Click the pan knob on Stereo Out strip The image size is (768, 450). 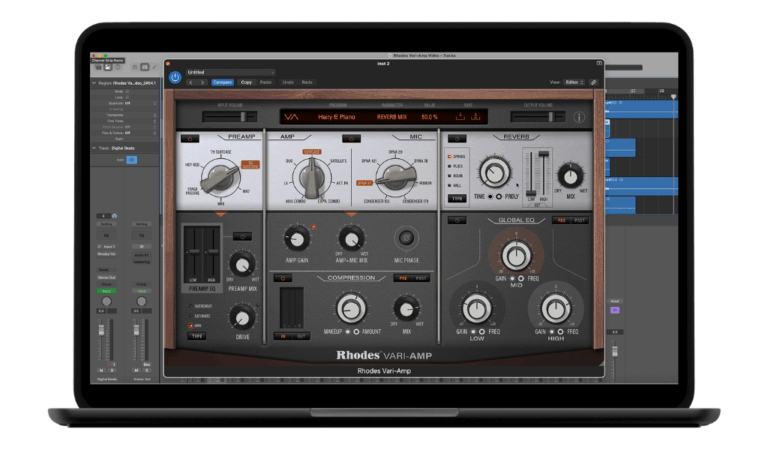coord(142,301)
